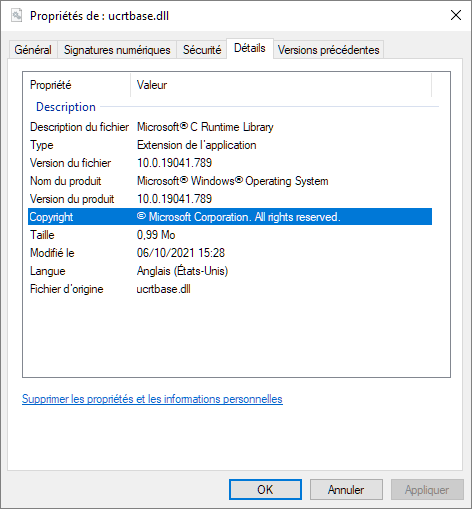This screenshot has height=509, width=472.
Task: Select the Fichier d'origine row label
Action: 67,289
